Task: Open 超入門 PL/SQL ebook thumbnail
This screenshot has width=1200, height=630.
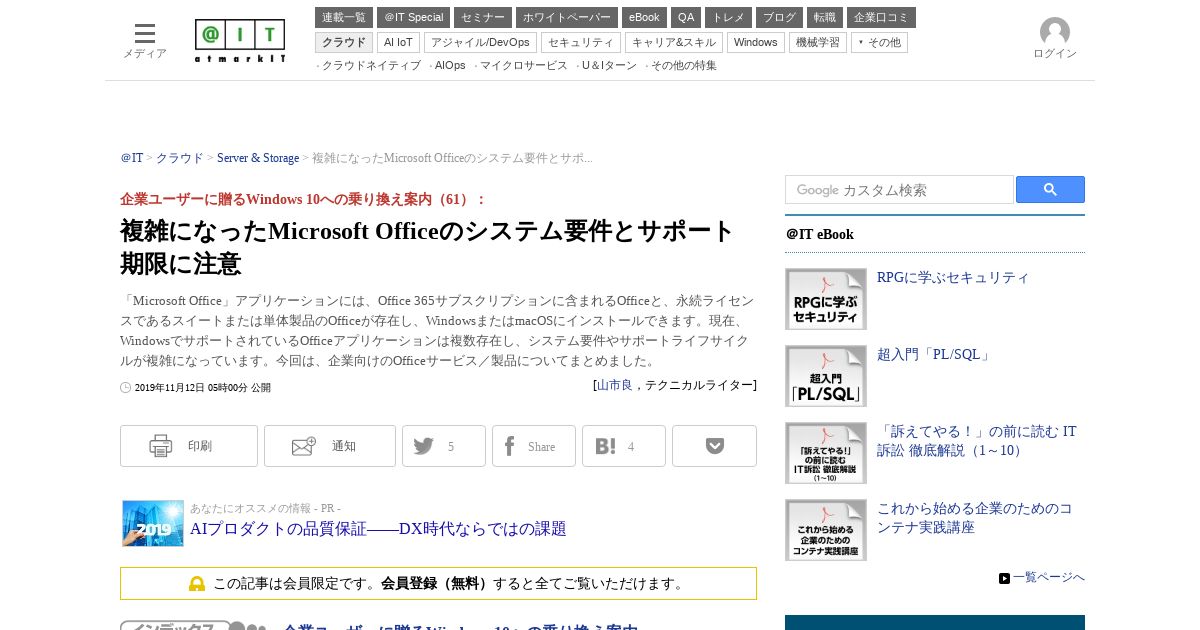Action: tap(826, 376)
